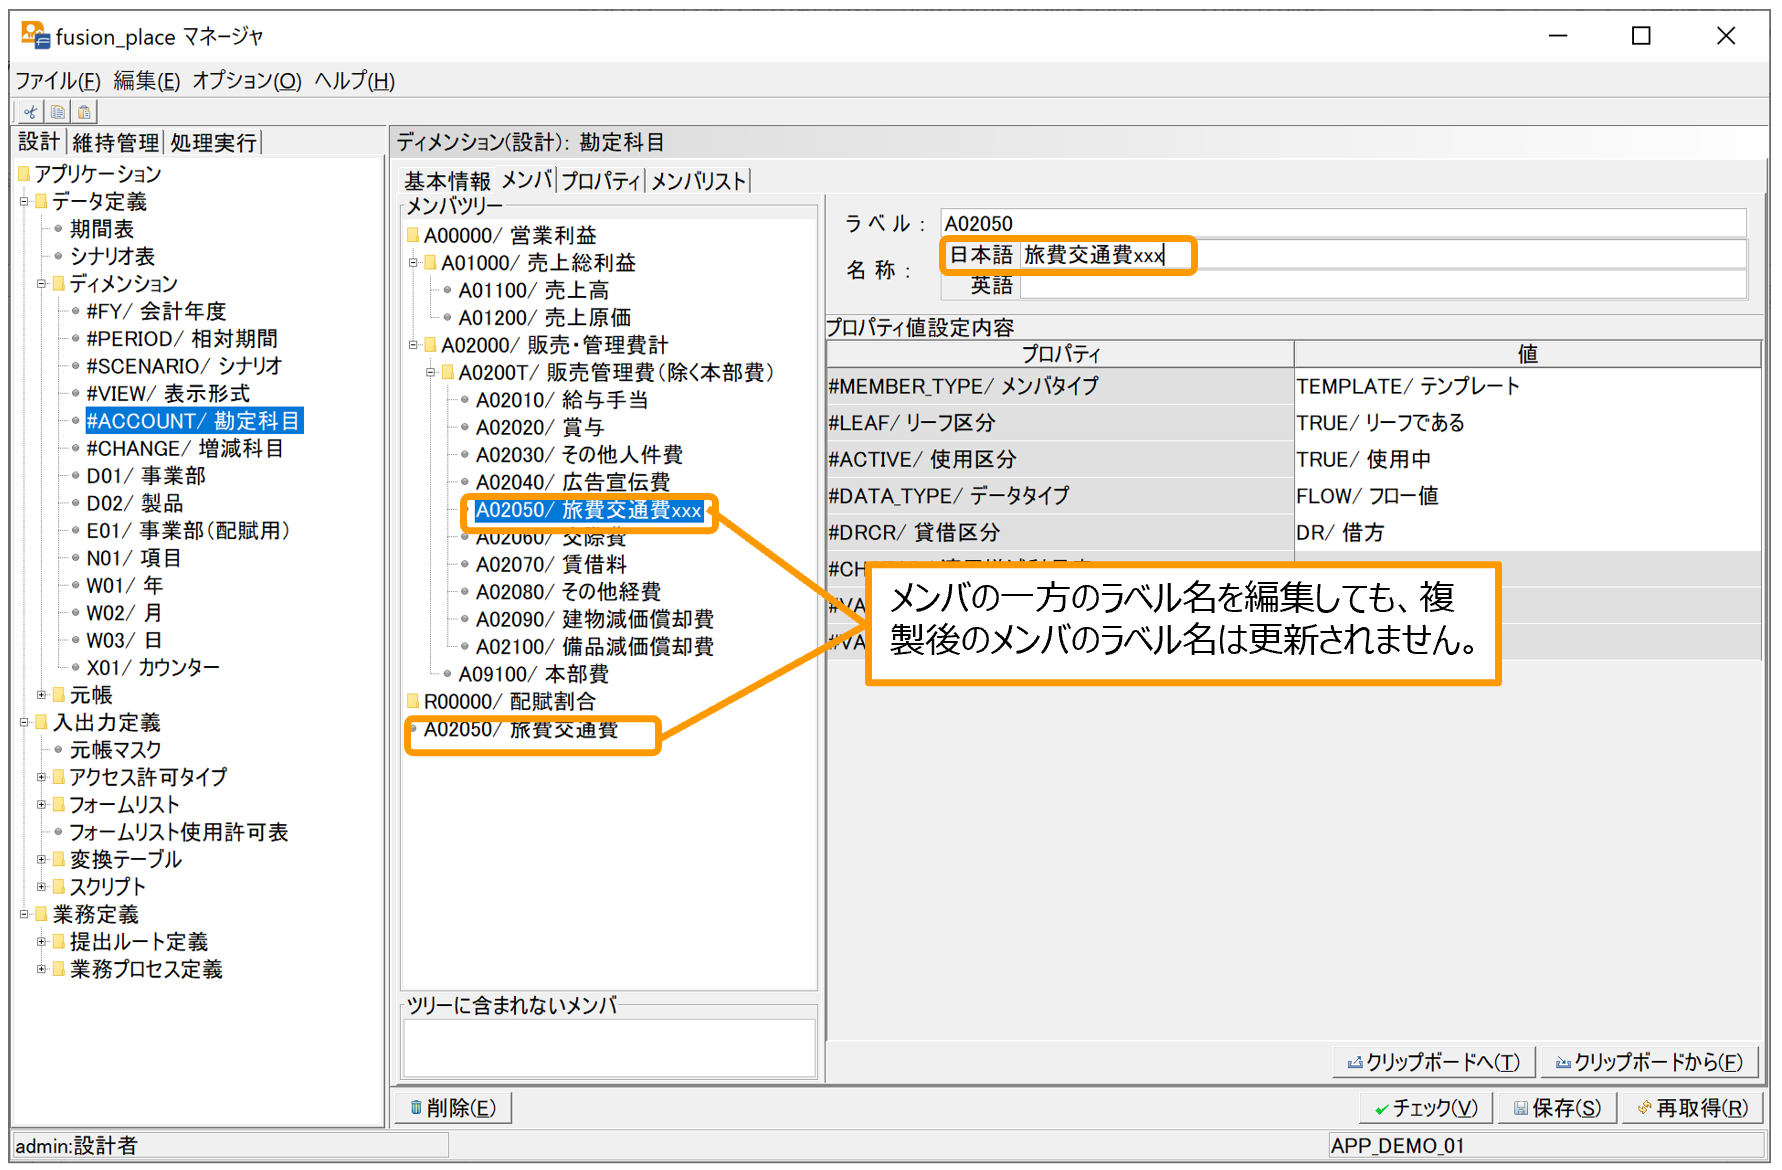1782x1170 pixels.
Task: Select フォームリスト使用許可表 in the tree
Action: pos(178,832)
